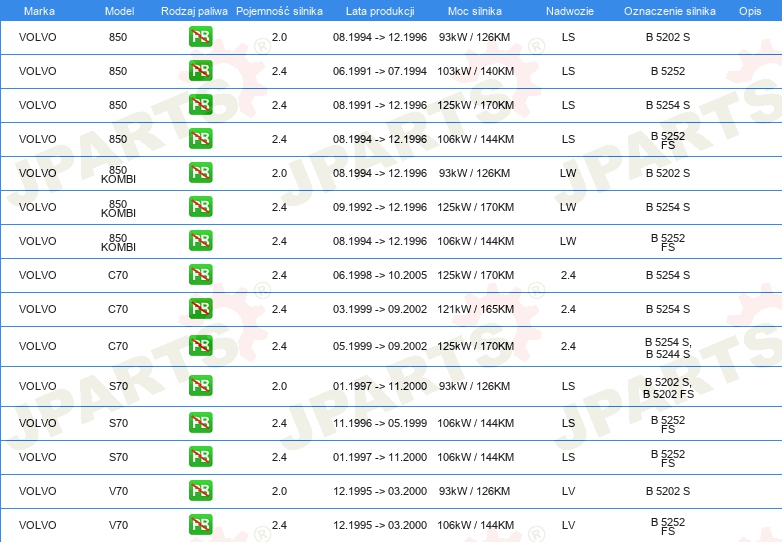782x542 pixels.
Task: Select the 2.0 capacity cell in the S70 row
Action: 279,386
